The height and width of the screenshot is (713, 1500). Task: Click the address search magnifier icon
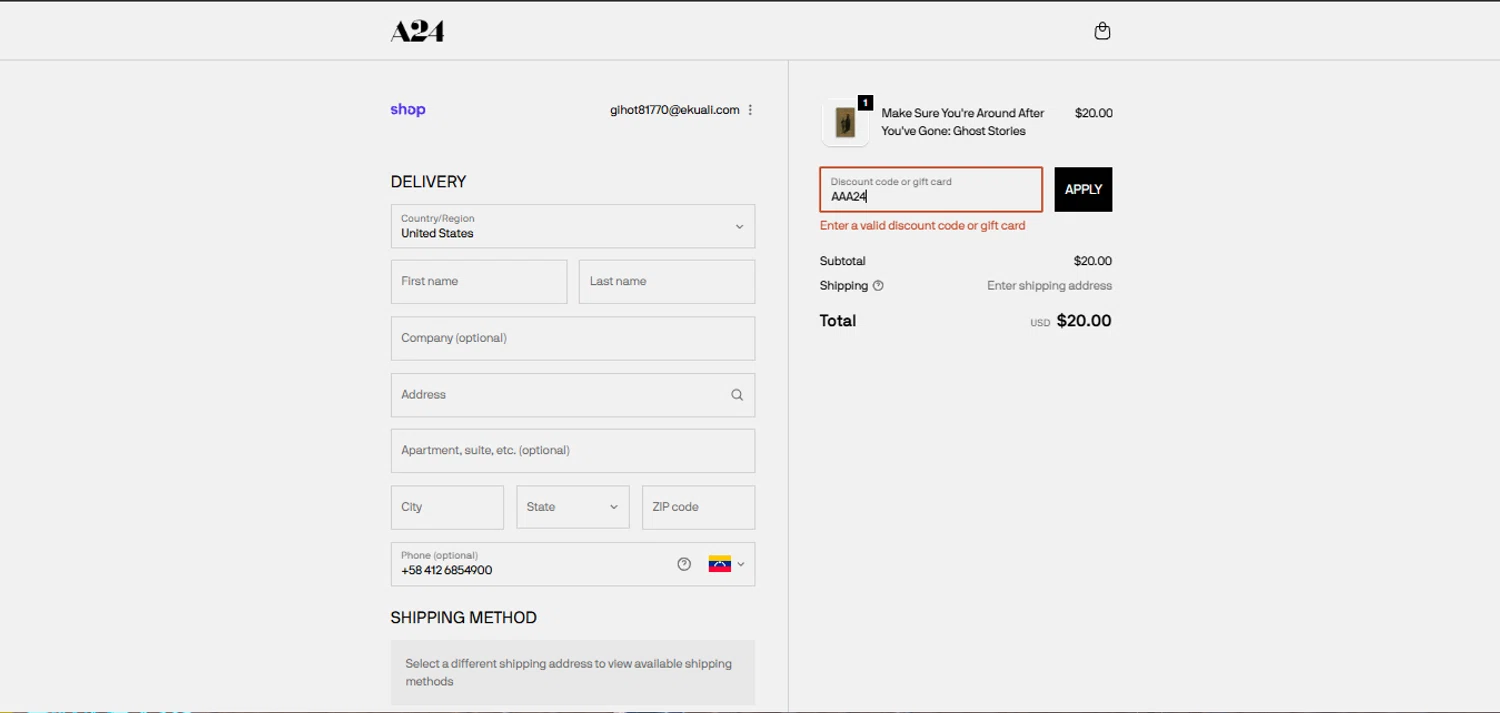point(737,395)
